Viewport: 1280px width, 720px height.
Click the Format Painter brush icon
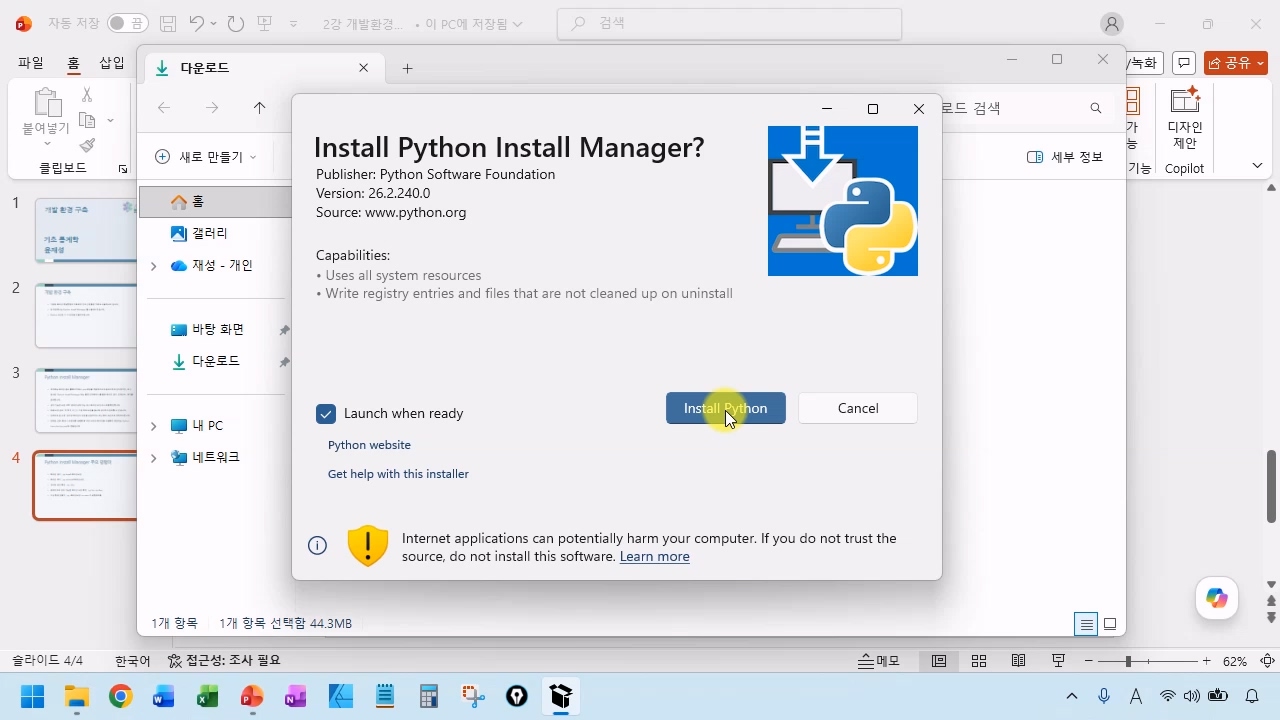[87, 146]
